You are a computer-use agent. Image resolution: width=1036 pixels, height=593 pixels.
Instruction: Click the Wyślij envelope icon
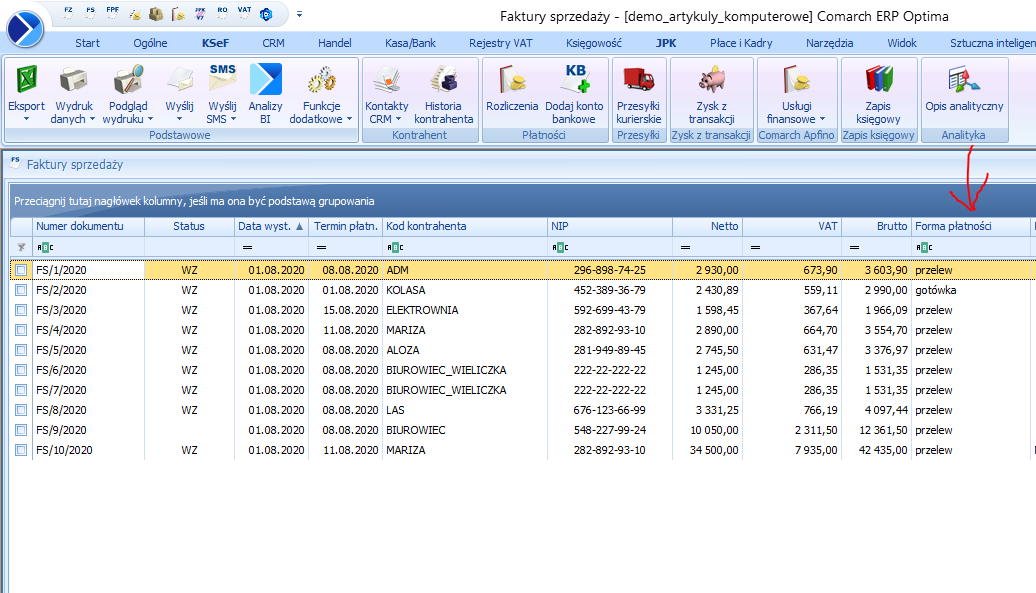click(x=180, y=80)
